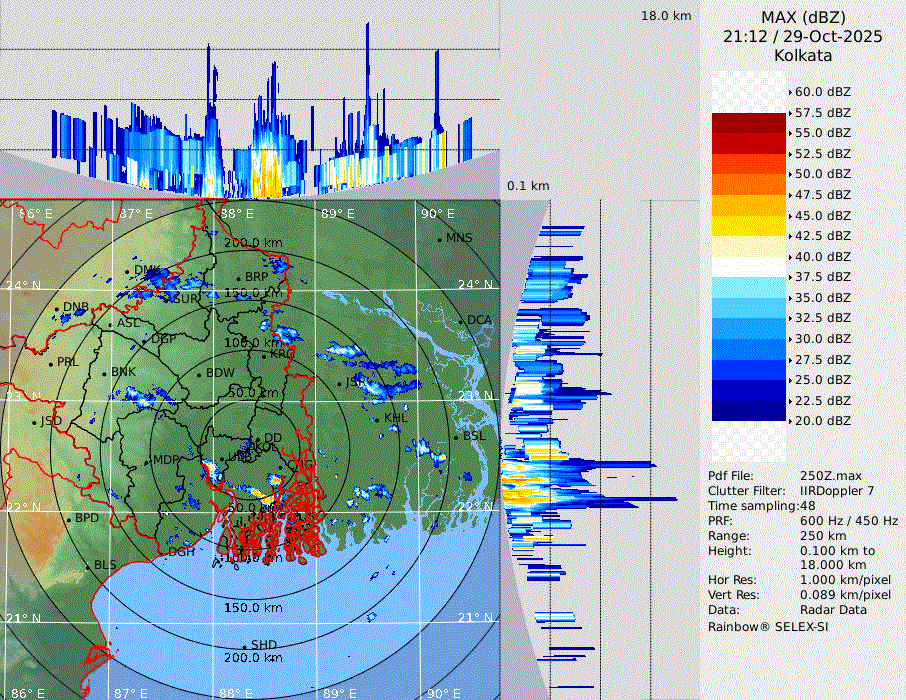The image size is (906, 700).
Task: Click the BSL station marker
Action: click(x=457, y=437)
